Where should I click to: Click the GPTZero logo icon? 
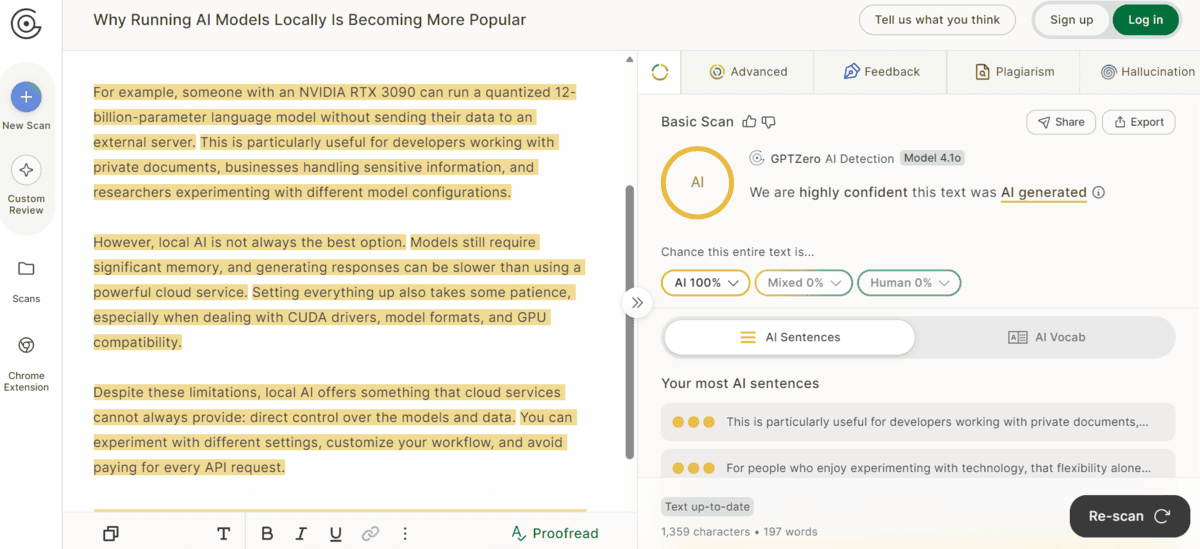(x=26, y=22)
